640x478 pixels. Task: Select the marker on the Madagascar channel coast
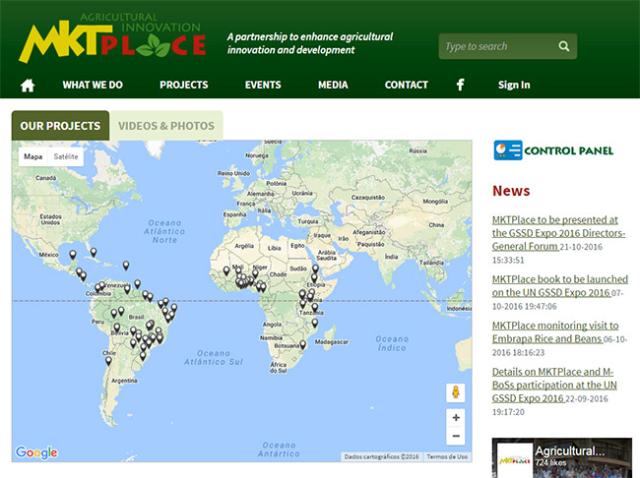pos(315,323)
